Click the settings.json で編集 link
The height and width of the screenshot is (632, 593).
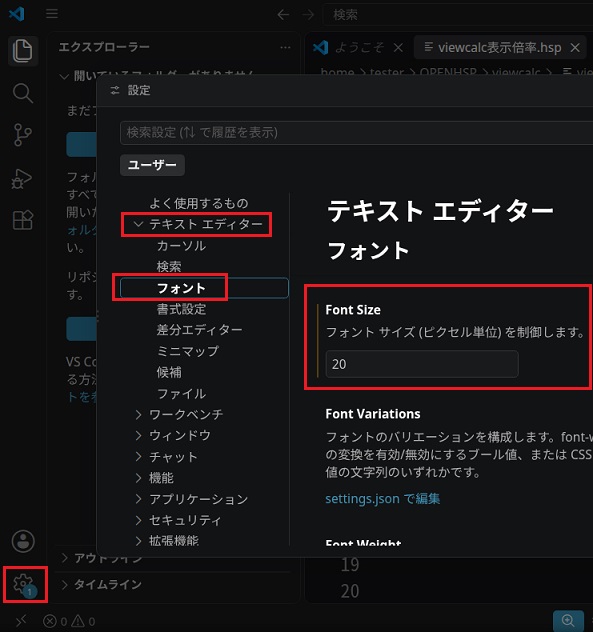coord(382,499)
